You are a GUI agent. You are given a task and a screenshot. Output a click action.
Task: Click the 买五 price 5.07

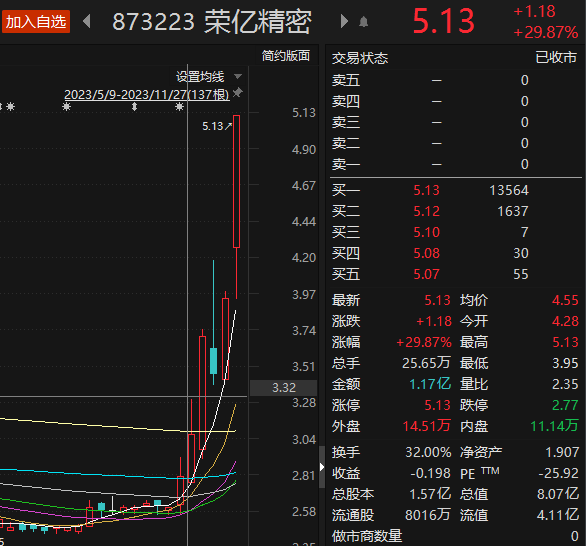[x=426, y=274]
